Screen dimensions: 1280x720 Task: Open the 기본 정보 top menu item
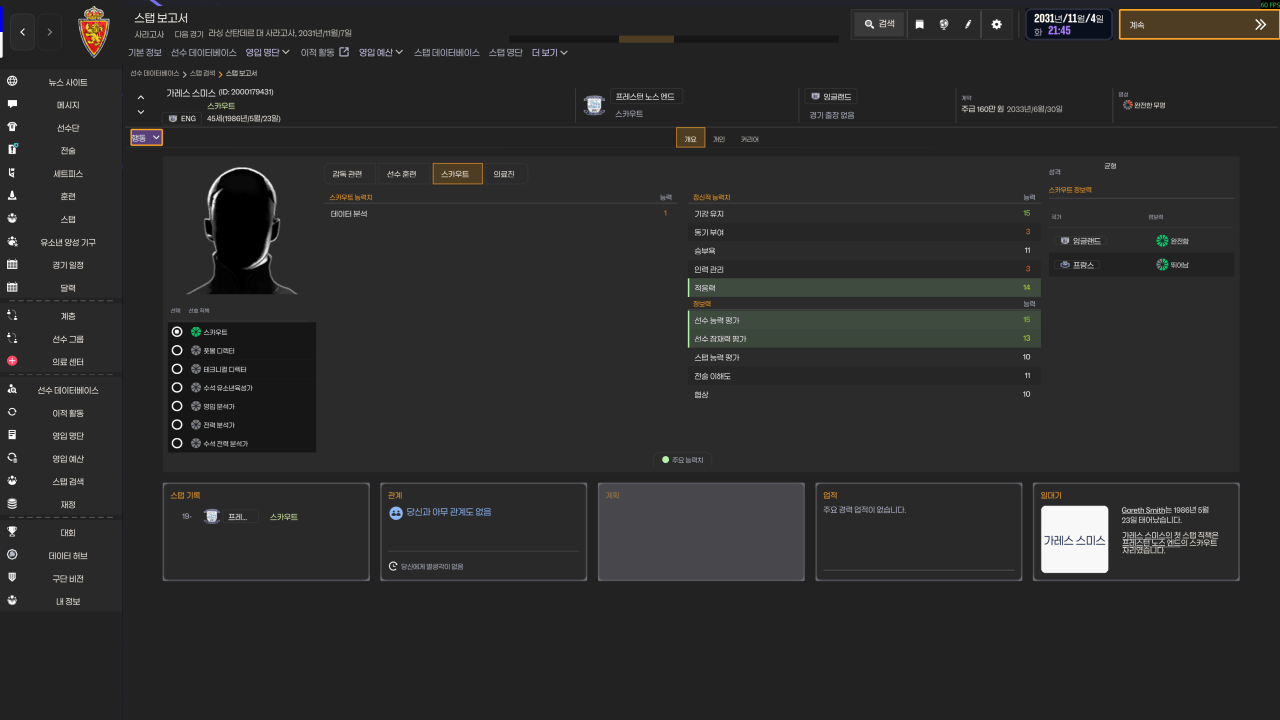click(145, 52)
